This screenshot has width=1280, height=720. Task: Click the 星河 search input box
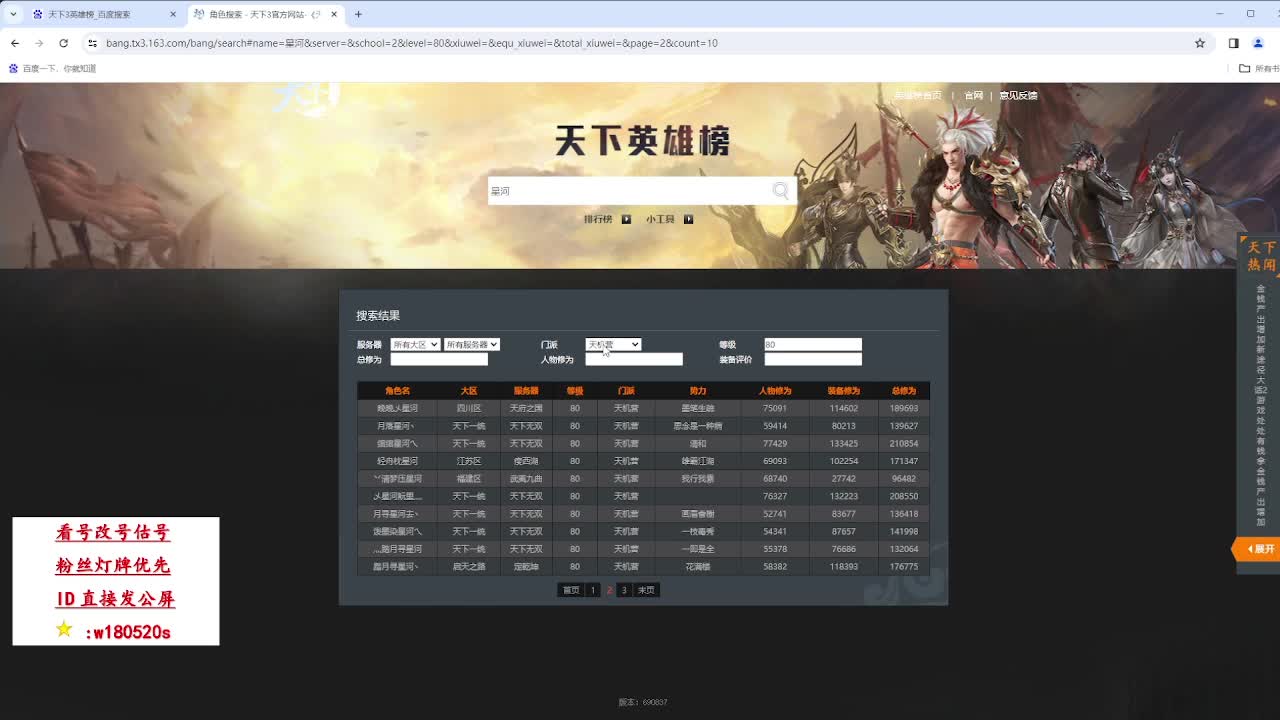(x=628, y=191)
